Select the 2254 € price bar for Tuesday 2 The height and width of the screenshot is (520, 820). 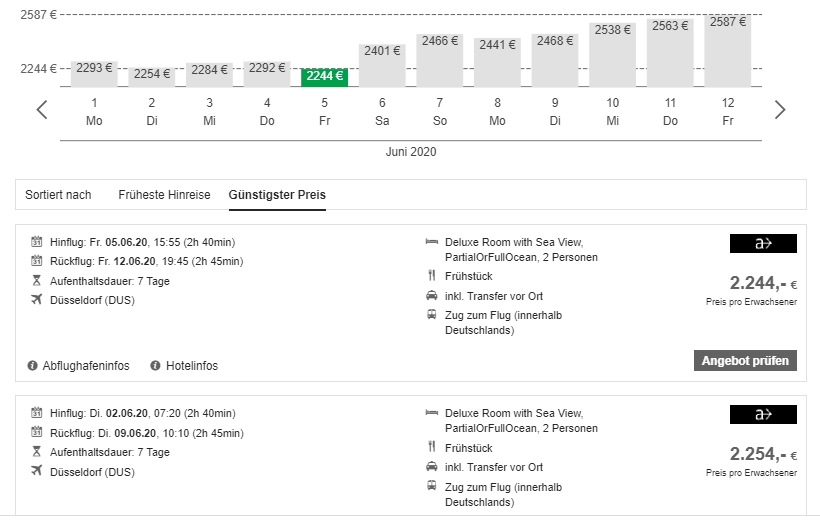pos(152,77)
